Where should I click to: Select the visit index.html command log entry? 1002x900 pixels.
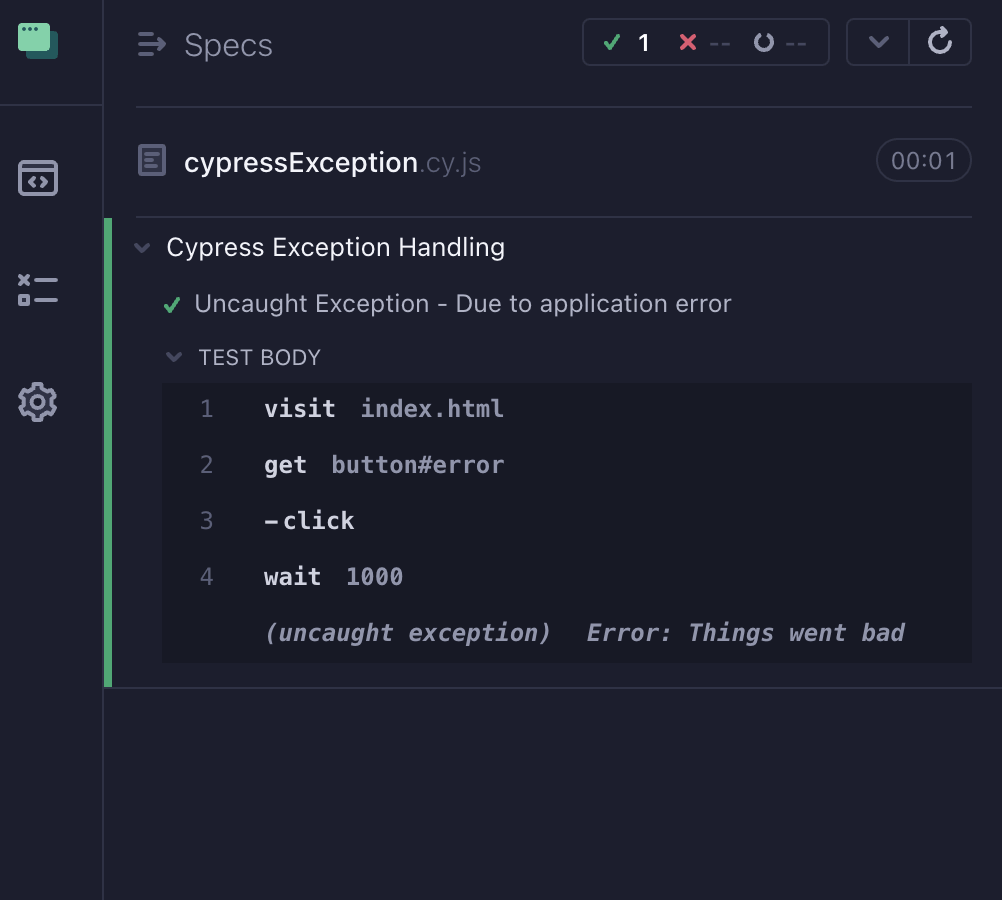(x=383, y=408)
